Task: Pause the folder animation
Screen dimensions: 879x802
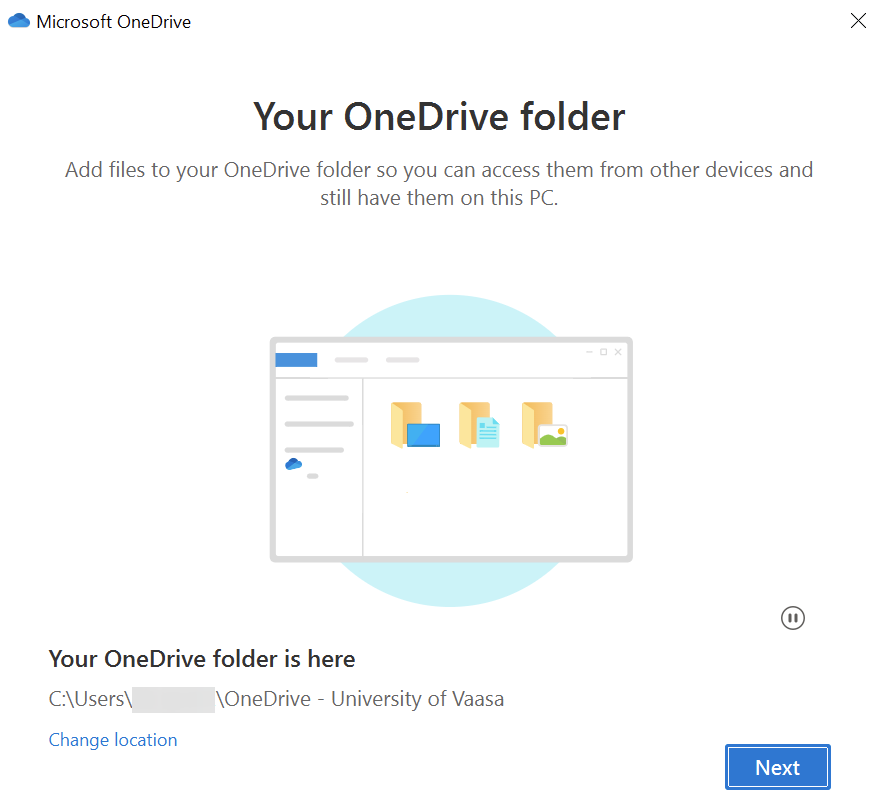Action: tap(792, 618)
